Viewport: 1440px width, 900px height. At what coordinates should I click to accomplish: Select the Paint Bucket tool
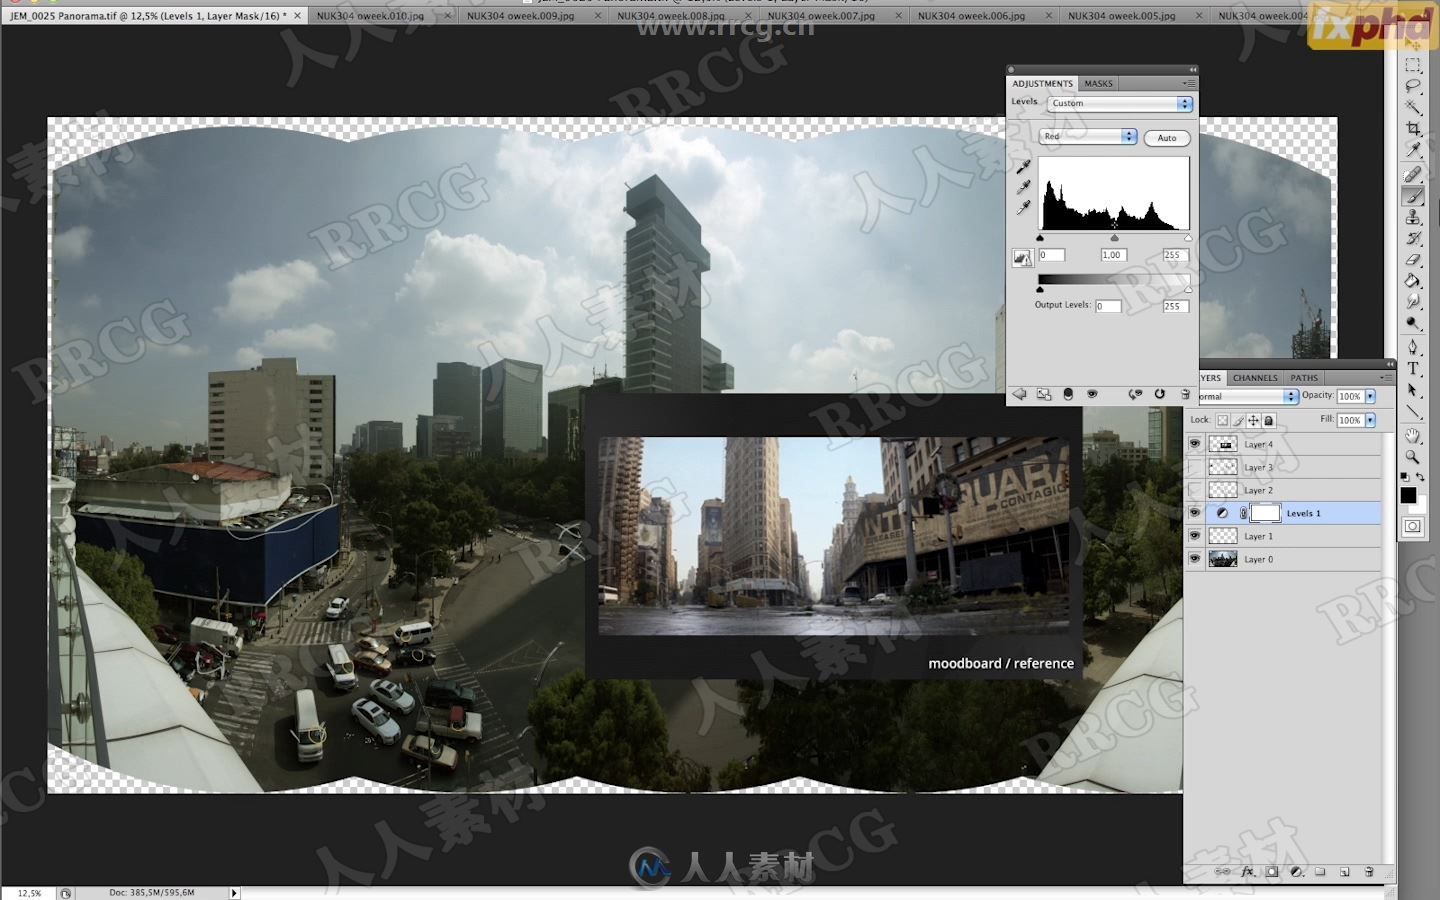[1413, 280]
